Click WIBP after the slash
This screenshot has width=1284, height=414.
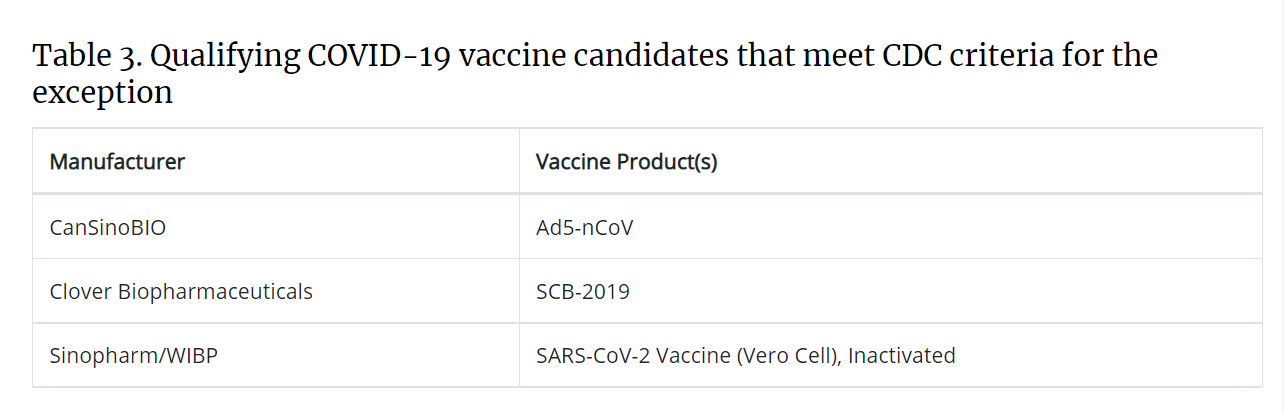185,355
